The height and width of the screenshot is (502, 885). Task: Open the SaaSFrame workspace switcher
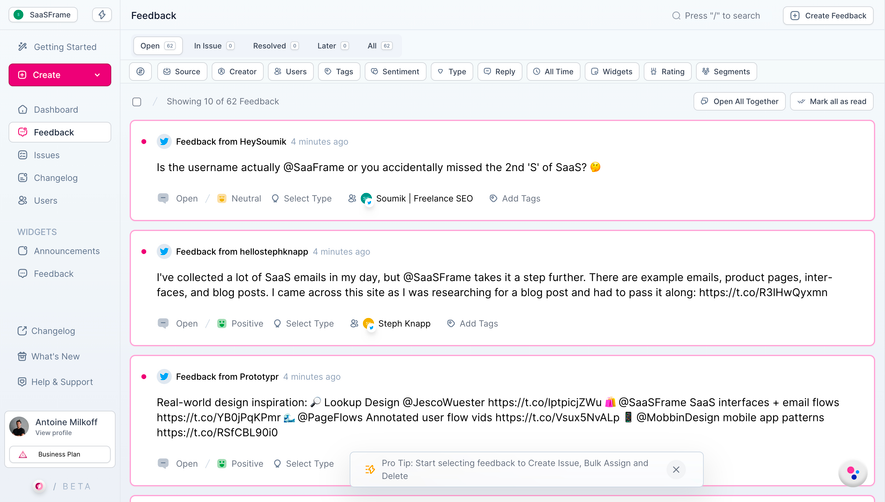click(x=43, y=15)
